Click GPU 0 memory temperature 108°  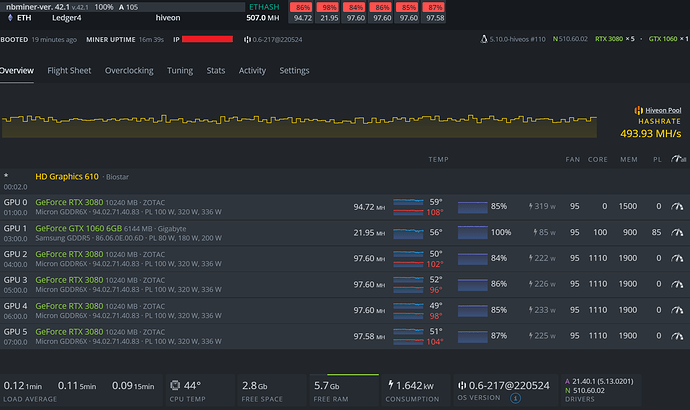tap(435, 212)
